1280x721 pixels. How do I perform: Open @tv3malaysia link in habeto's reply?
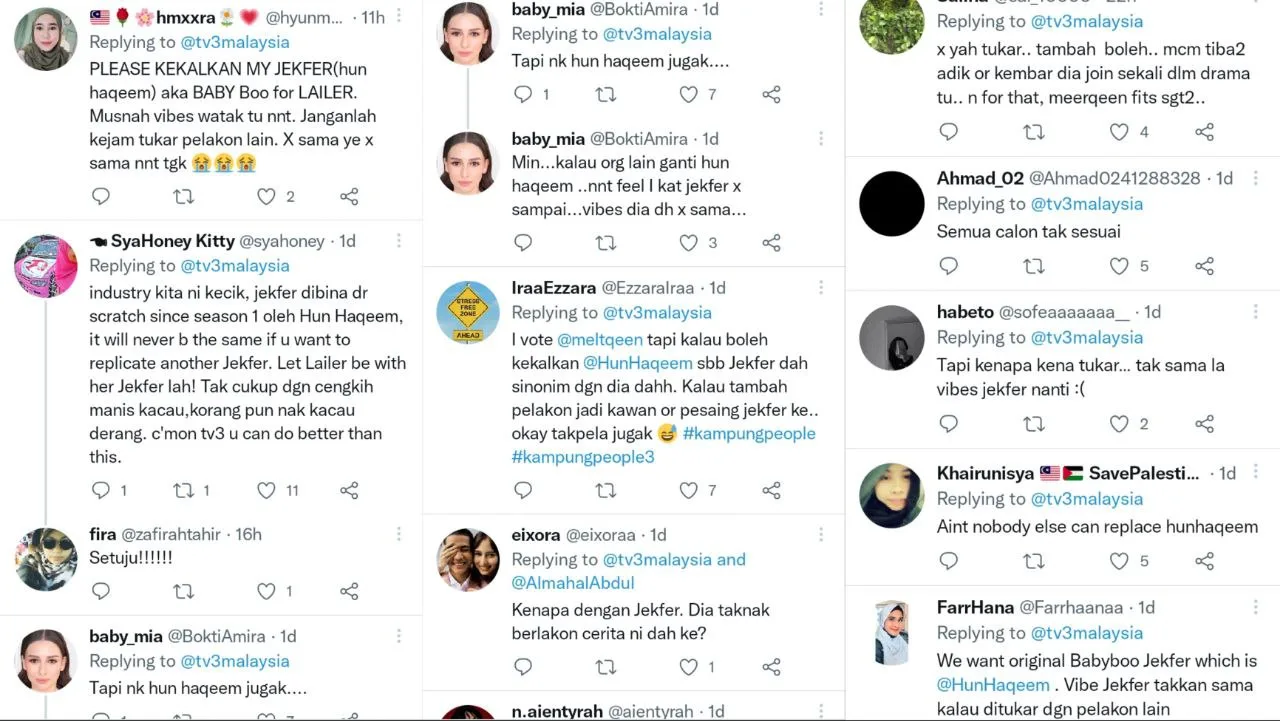[1087, 338]
